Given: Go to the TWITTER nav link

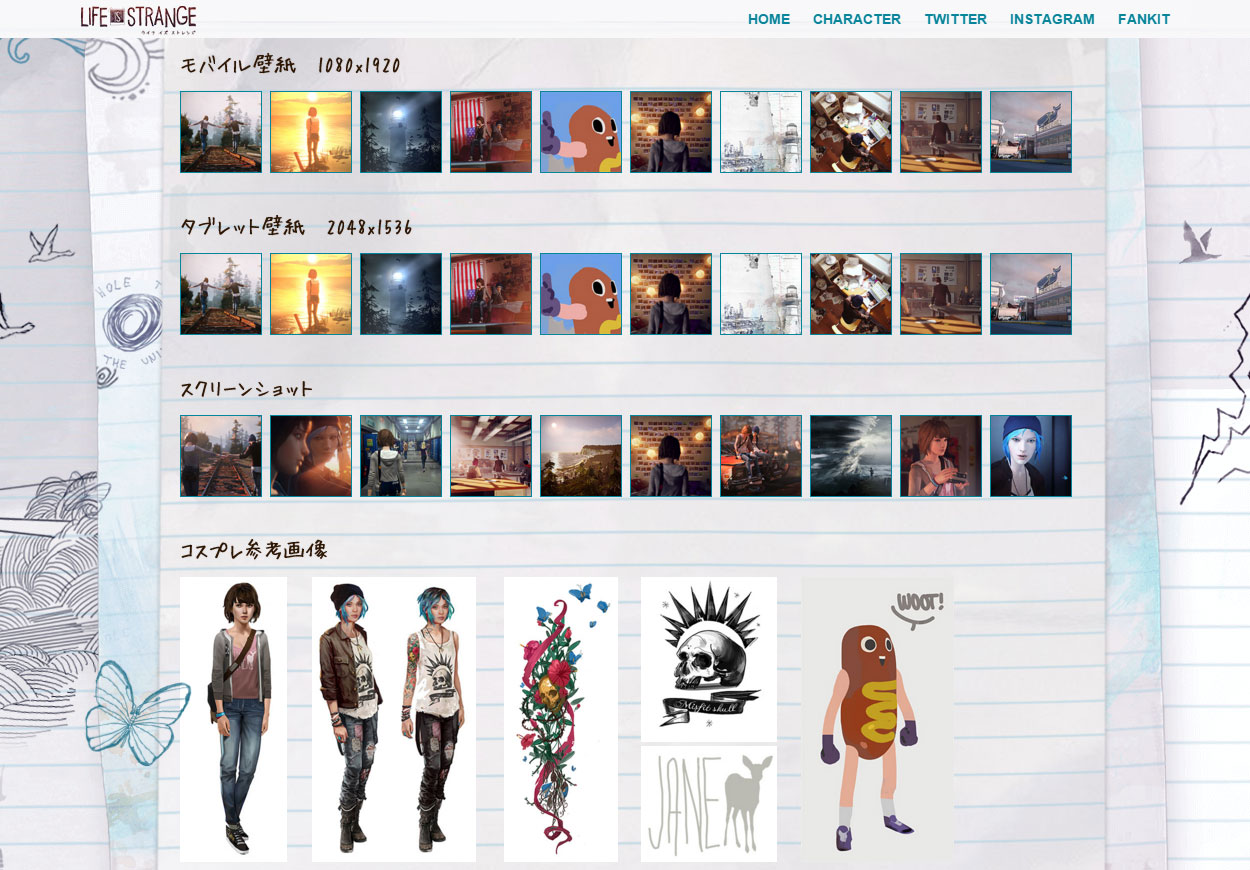Looking at the screenshot, I should click(x=956, y=19).
